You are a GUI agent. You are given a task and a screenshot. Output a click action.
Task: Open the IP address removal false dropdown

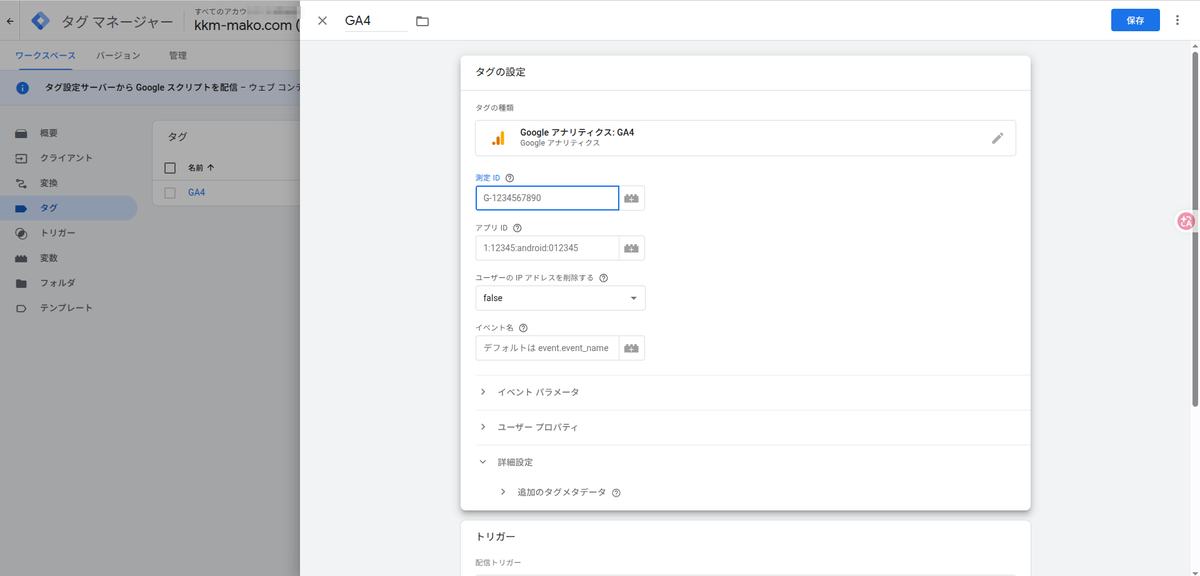560,298
